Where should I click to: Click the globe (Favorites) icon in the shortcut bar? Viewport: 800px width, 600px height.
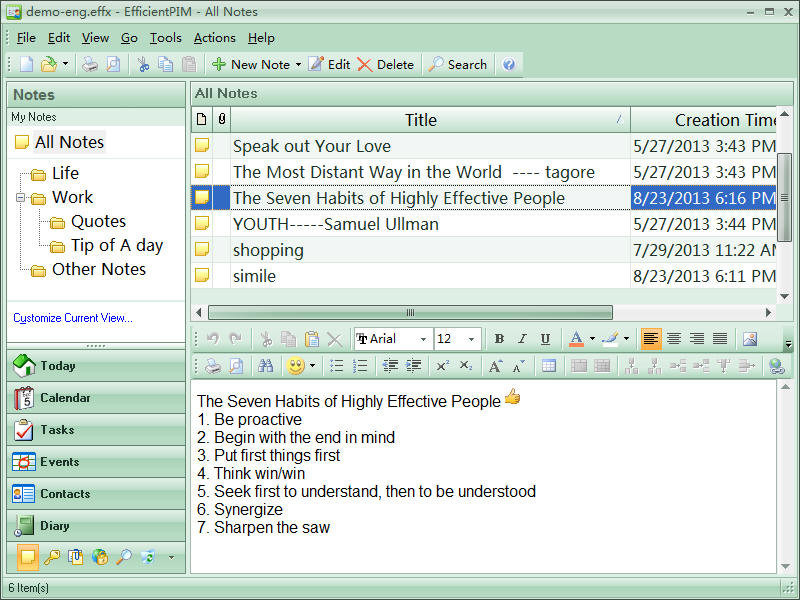coord(100,557)
